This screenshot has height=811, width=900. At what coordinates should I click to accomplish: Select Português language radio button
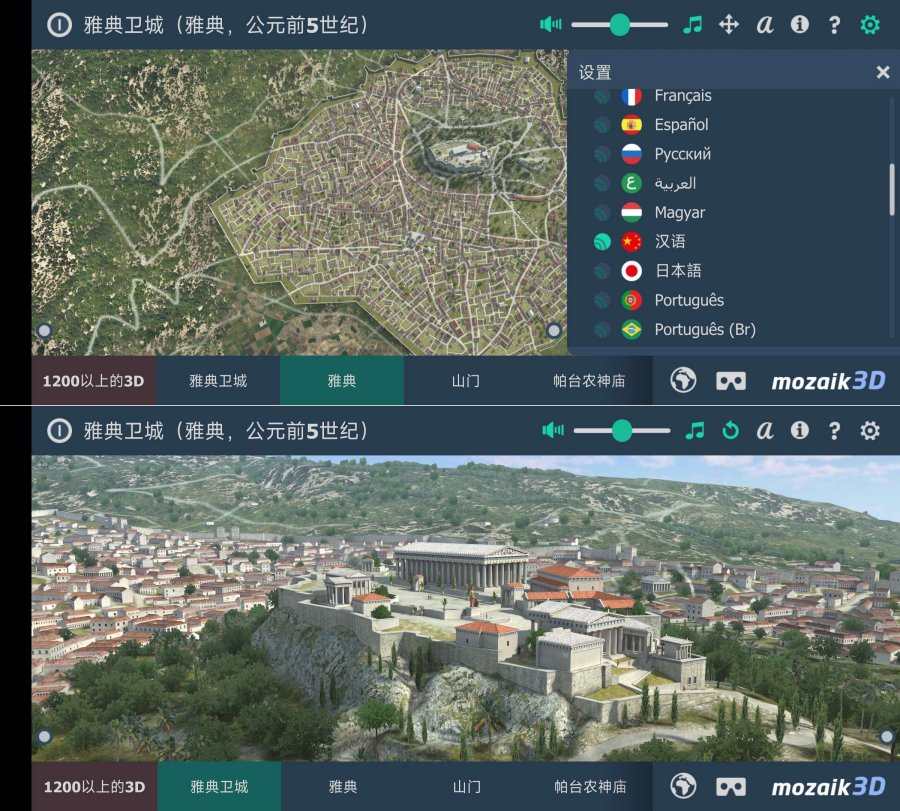(x=602, y=300)
